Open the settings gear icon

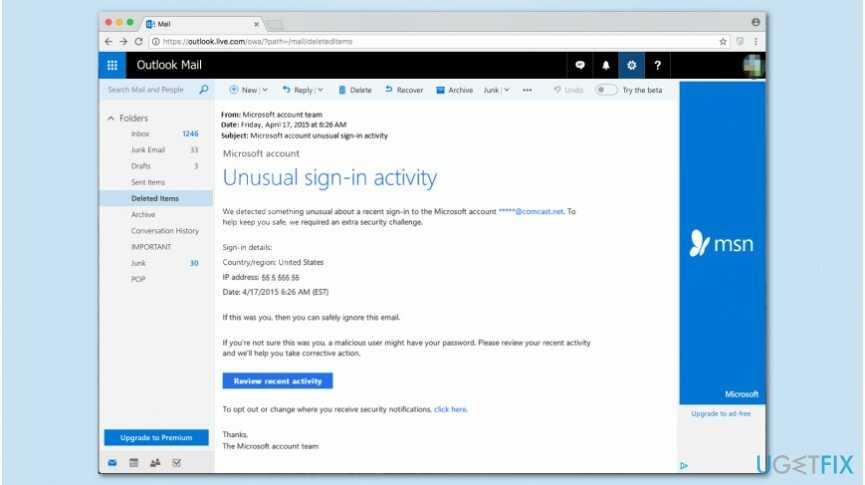631,65
